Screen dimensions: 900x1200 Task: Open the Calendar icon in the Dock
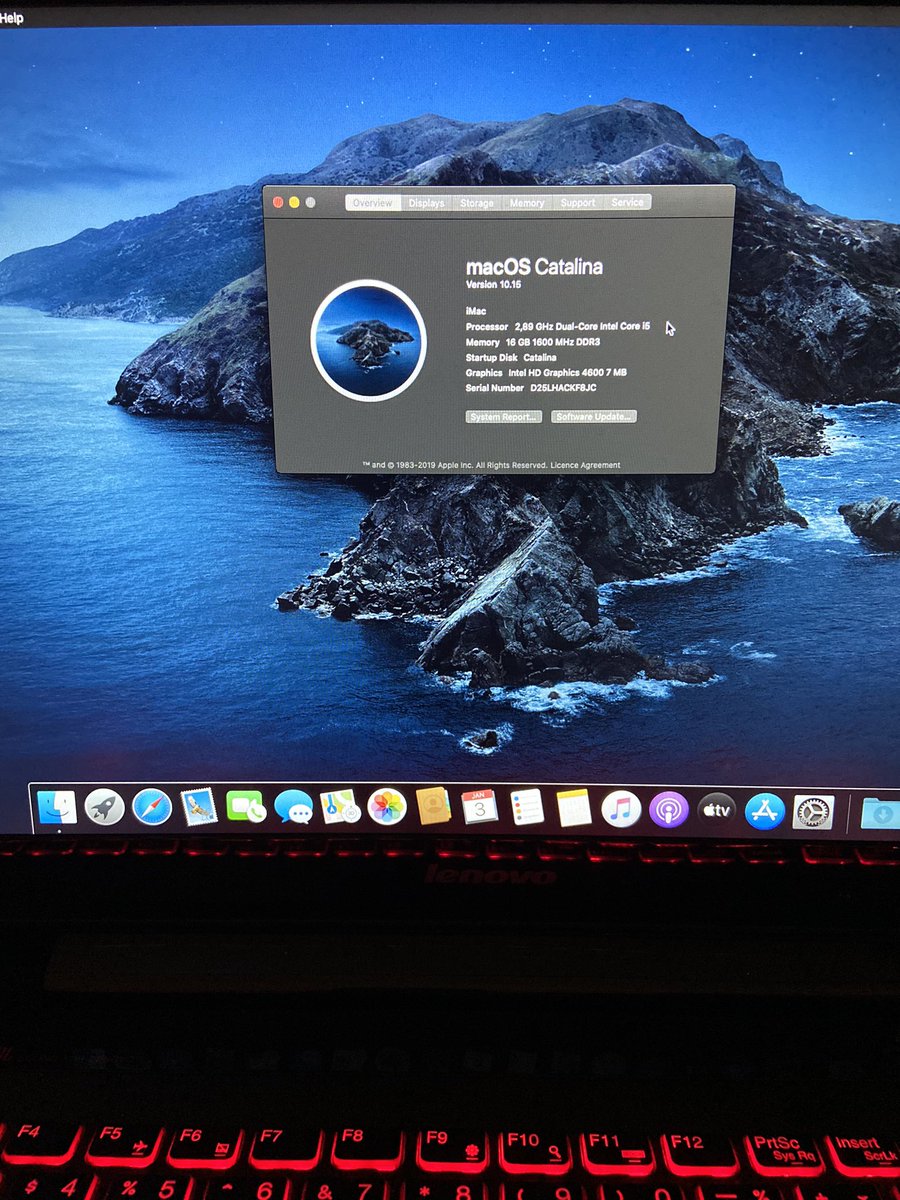[x=480, y=806]
